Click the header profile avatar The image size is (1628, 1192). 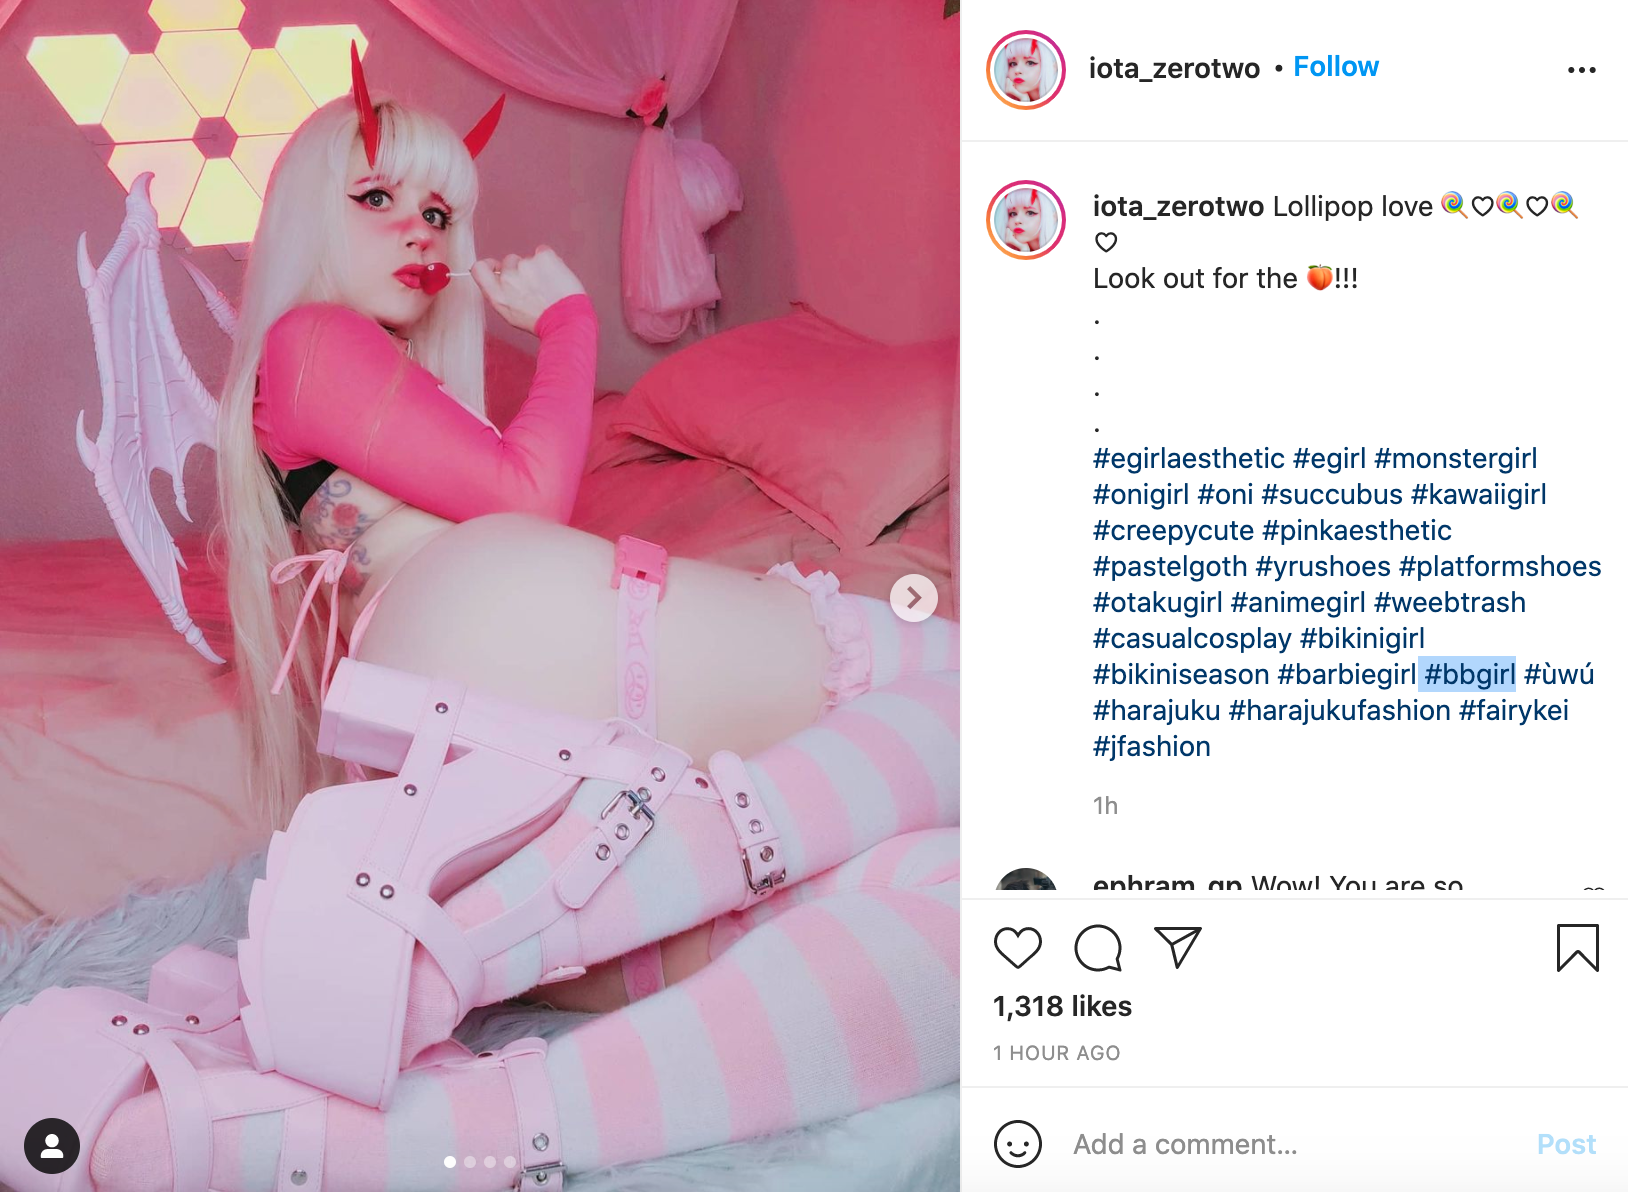(x=1025, y=70)
